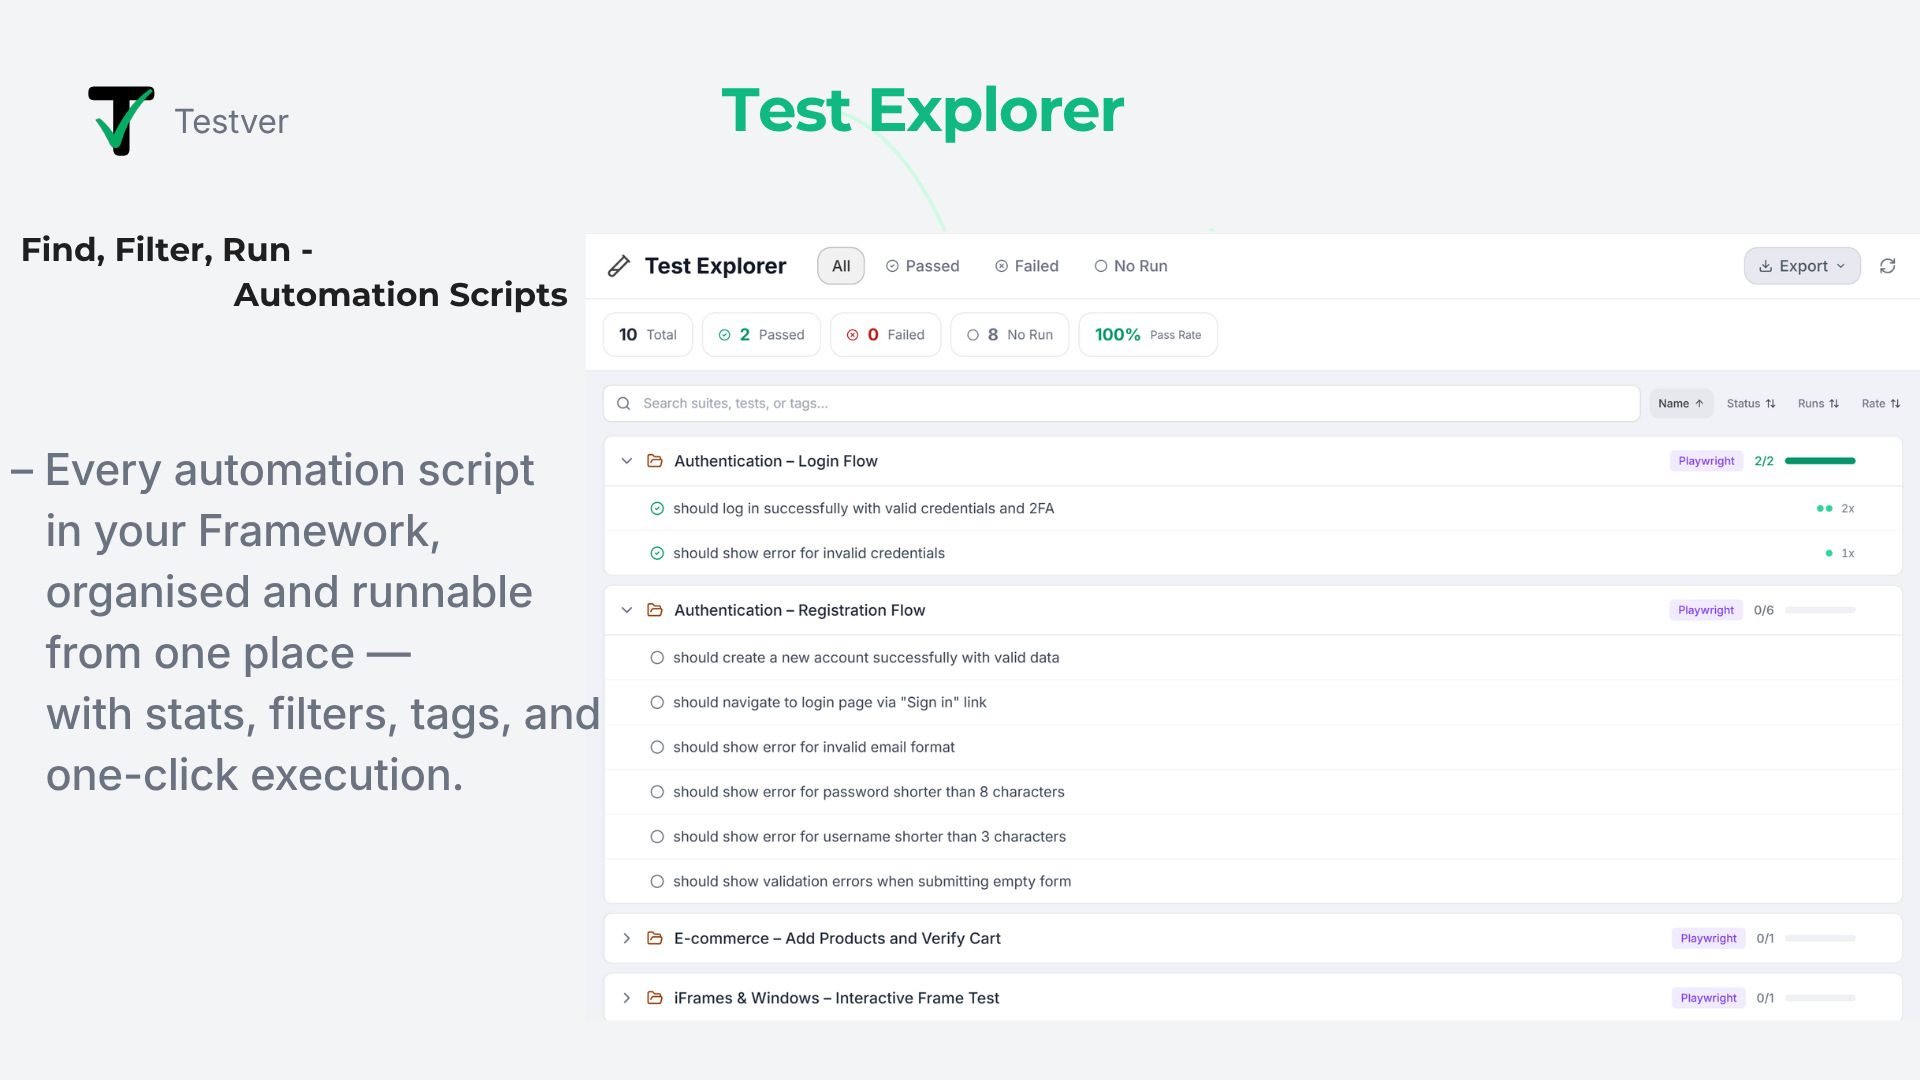Click the 0/6 count on Registration Flow
The image size is (1920, 1080).
[1764, 610]
